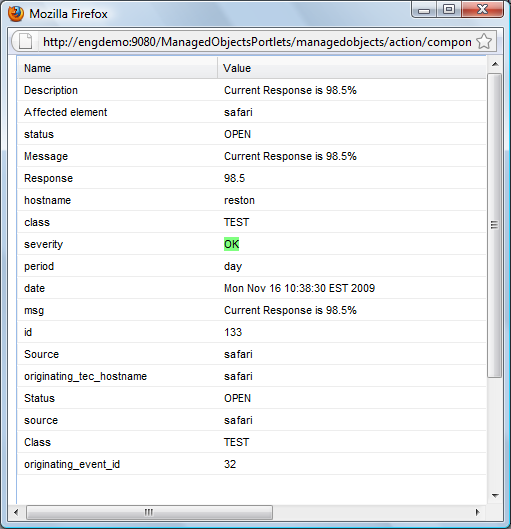This screenshot has width=511, height=529.
Task: Maximize the Firefox window
Action: click(449, 9)
